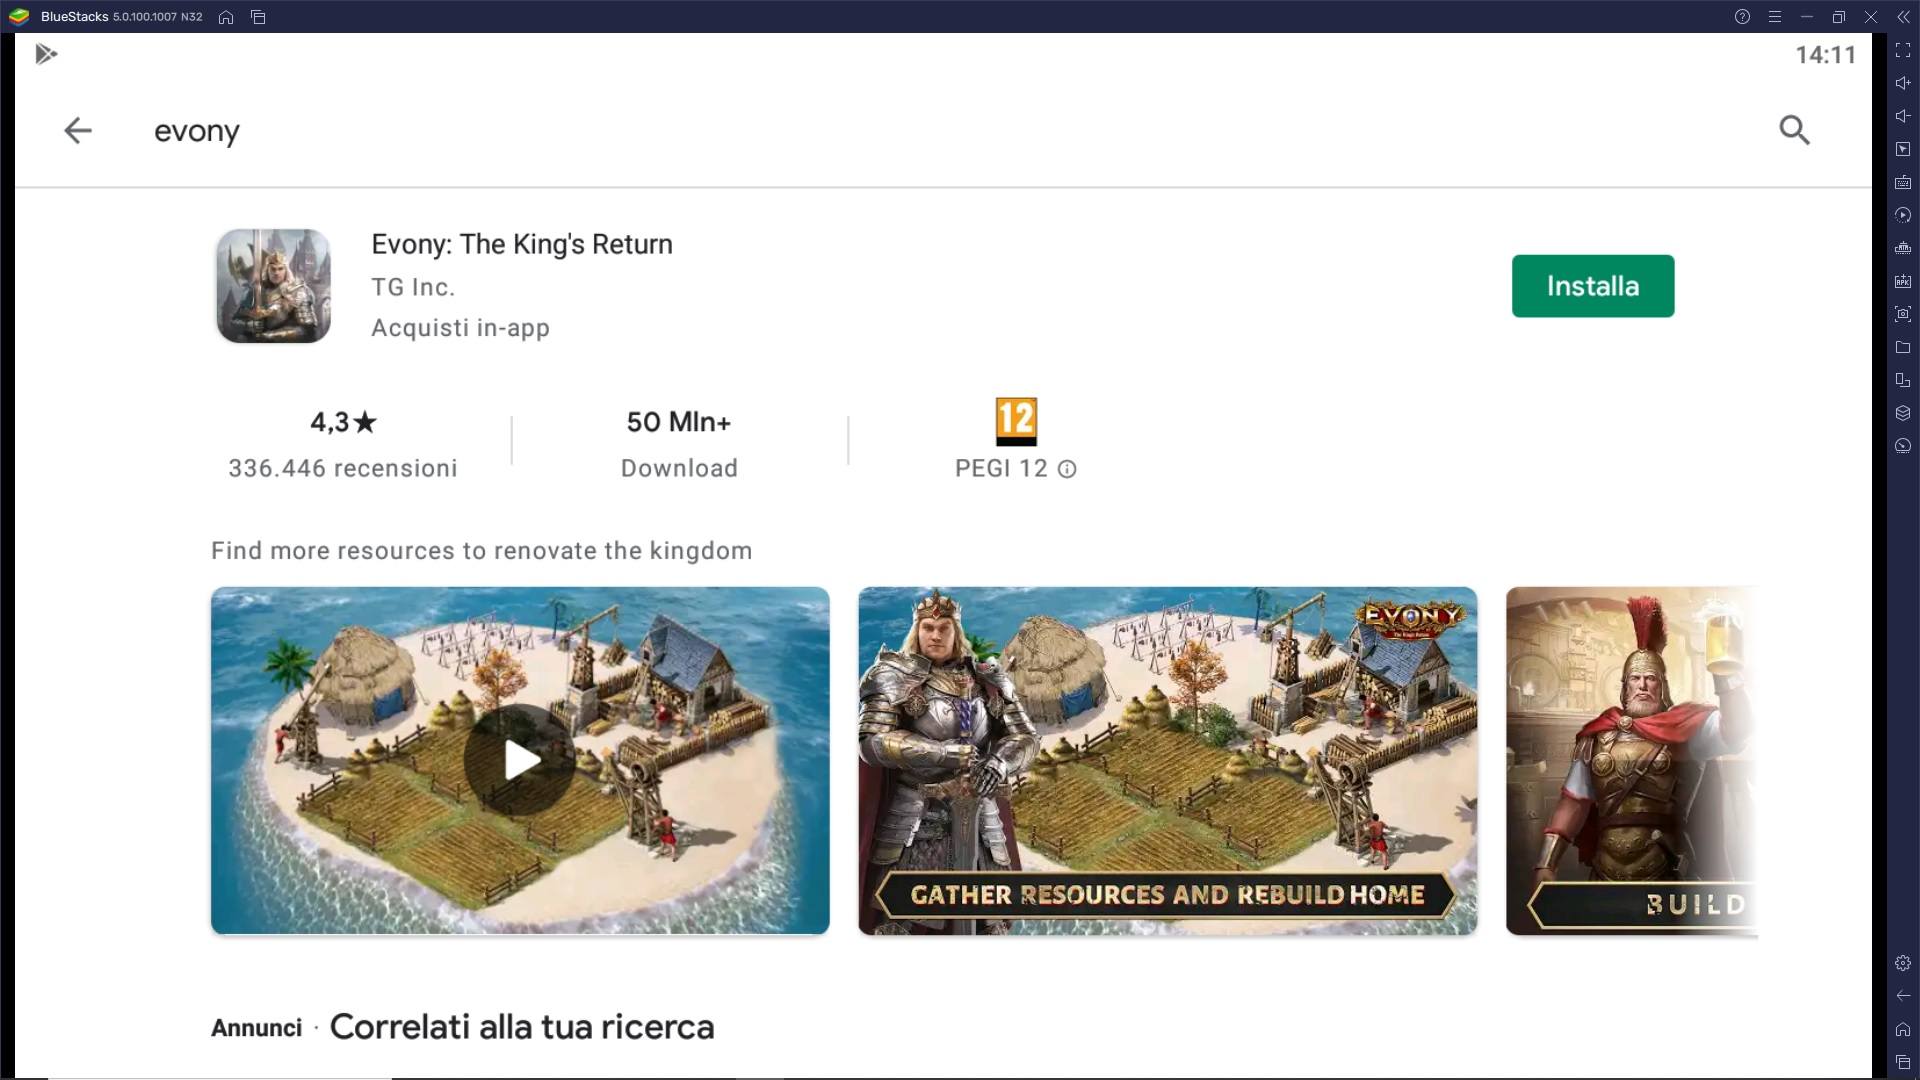Click the green Installa button
Viewport: 1920px width, 1080px height.
(x=1592, y=286)
